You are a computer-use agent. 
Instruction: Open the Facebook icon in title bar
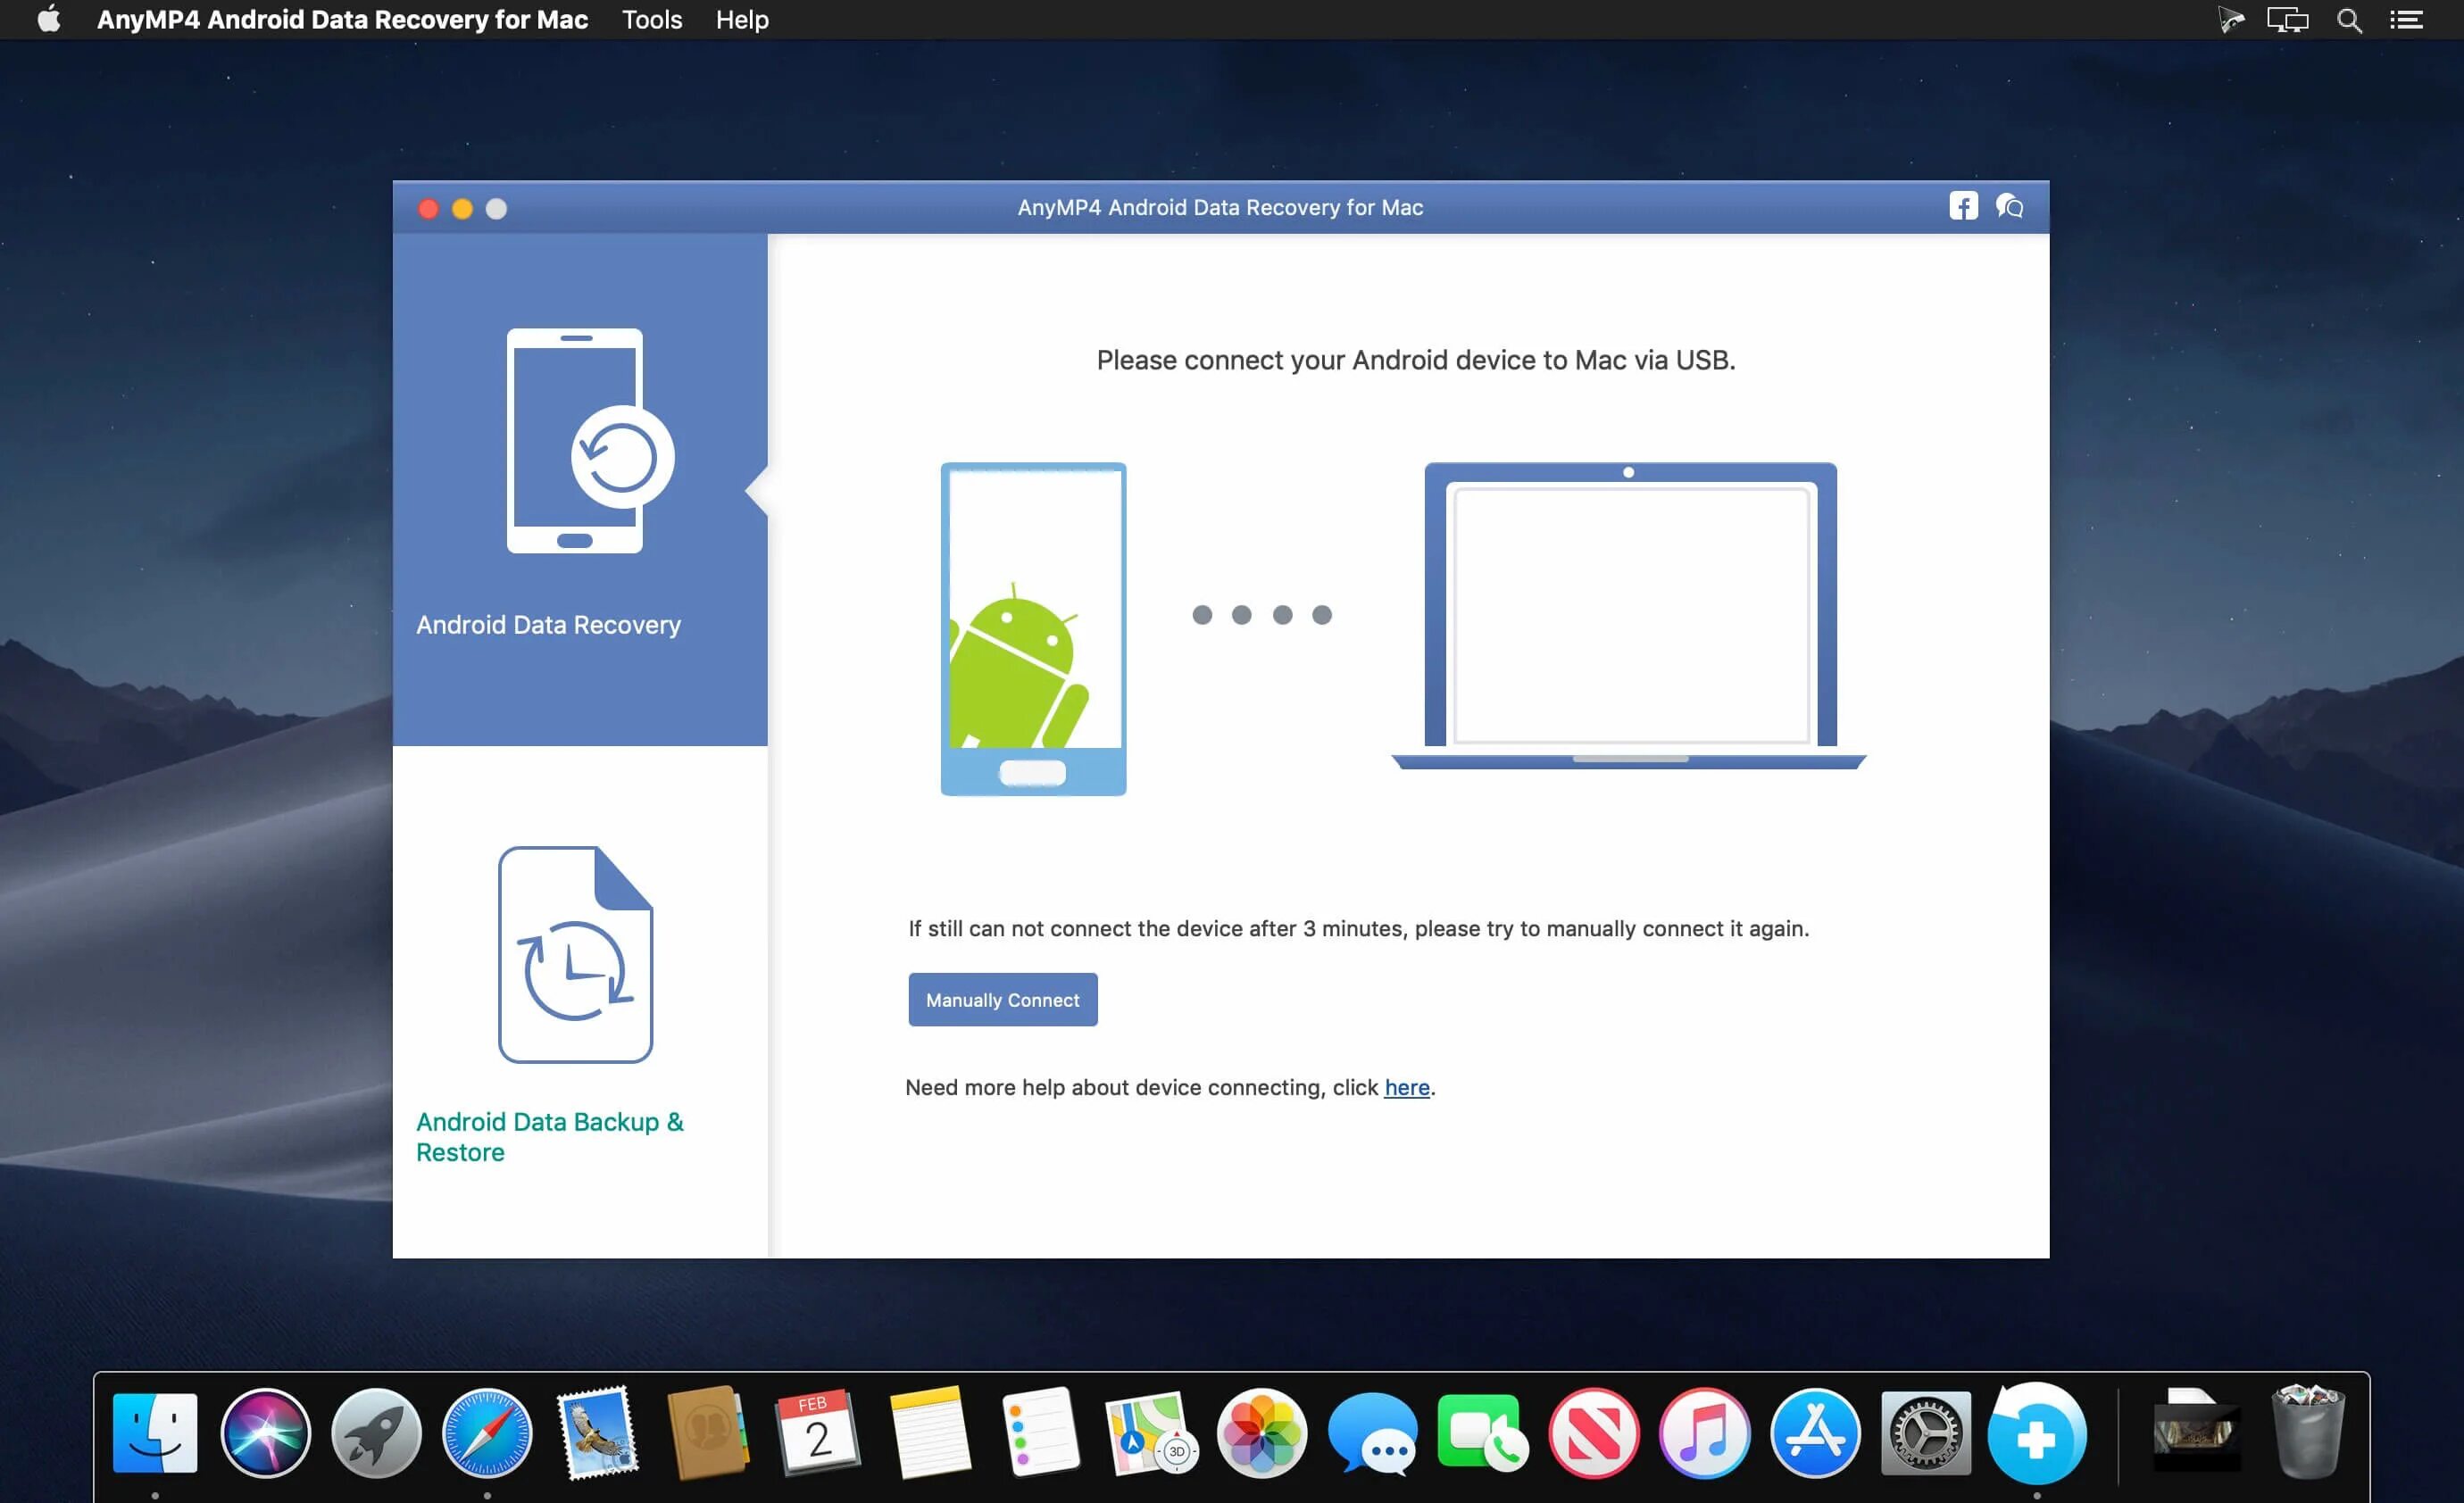point(1962,207)
